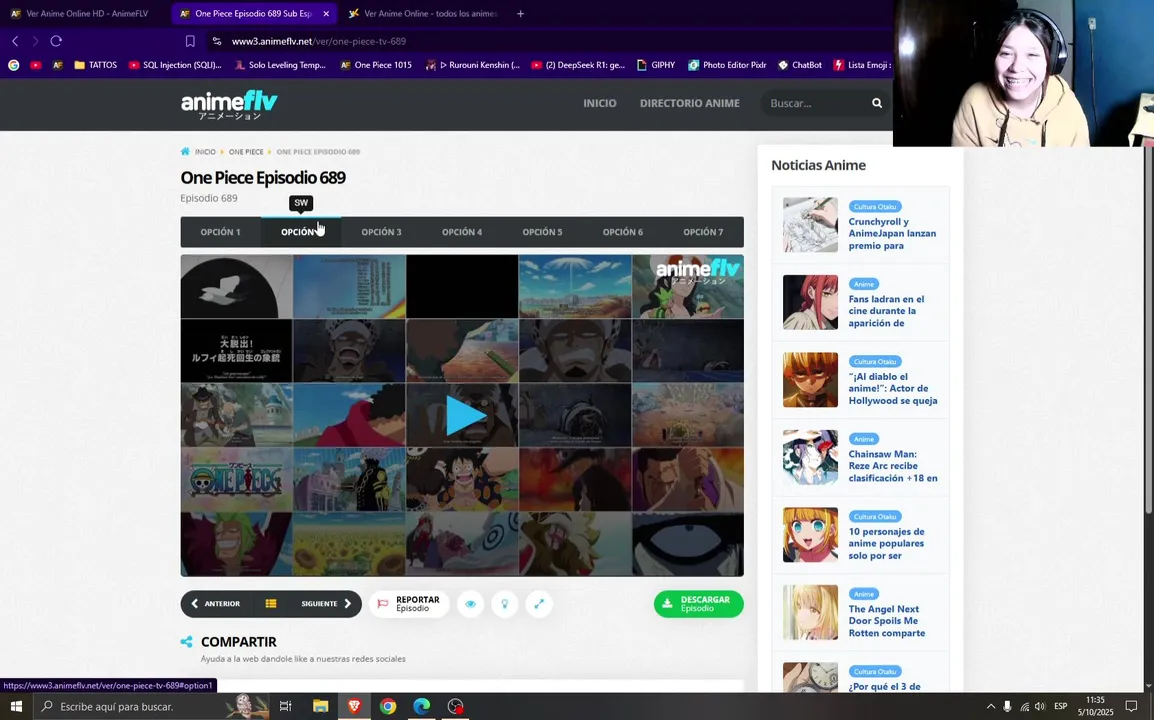Play the One Piece episode video
The width and height of the screenshot is (1154, 720).
pos(466,416)
